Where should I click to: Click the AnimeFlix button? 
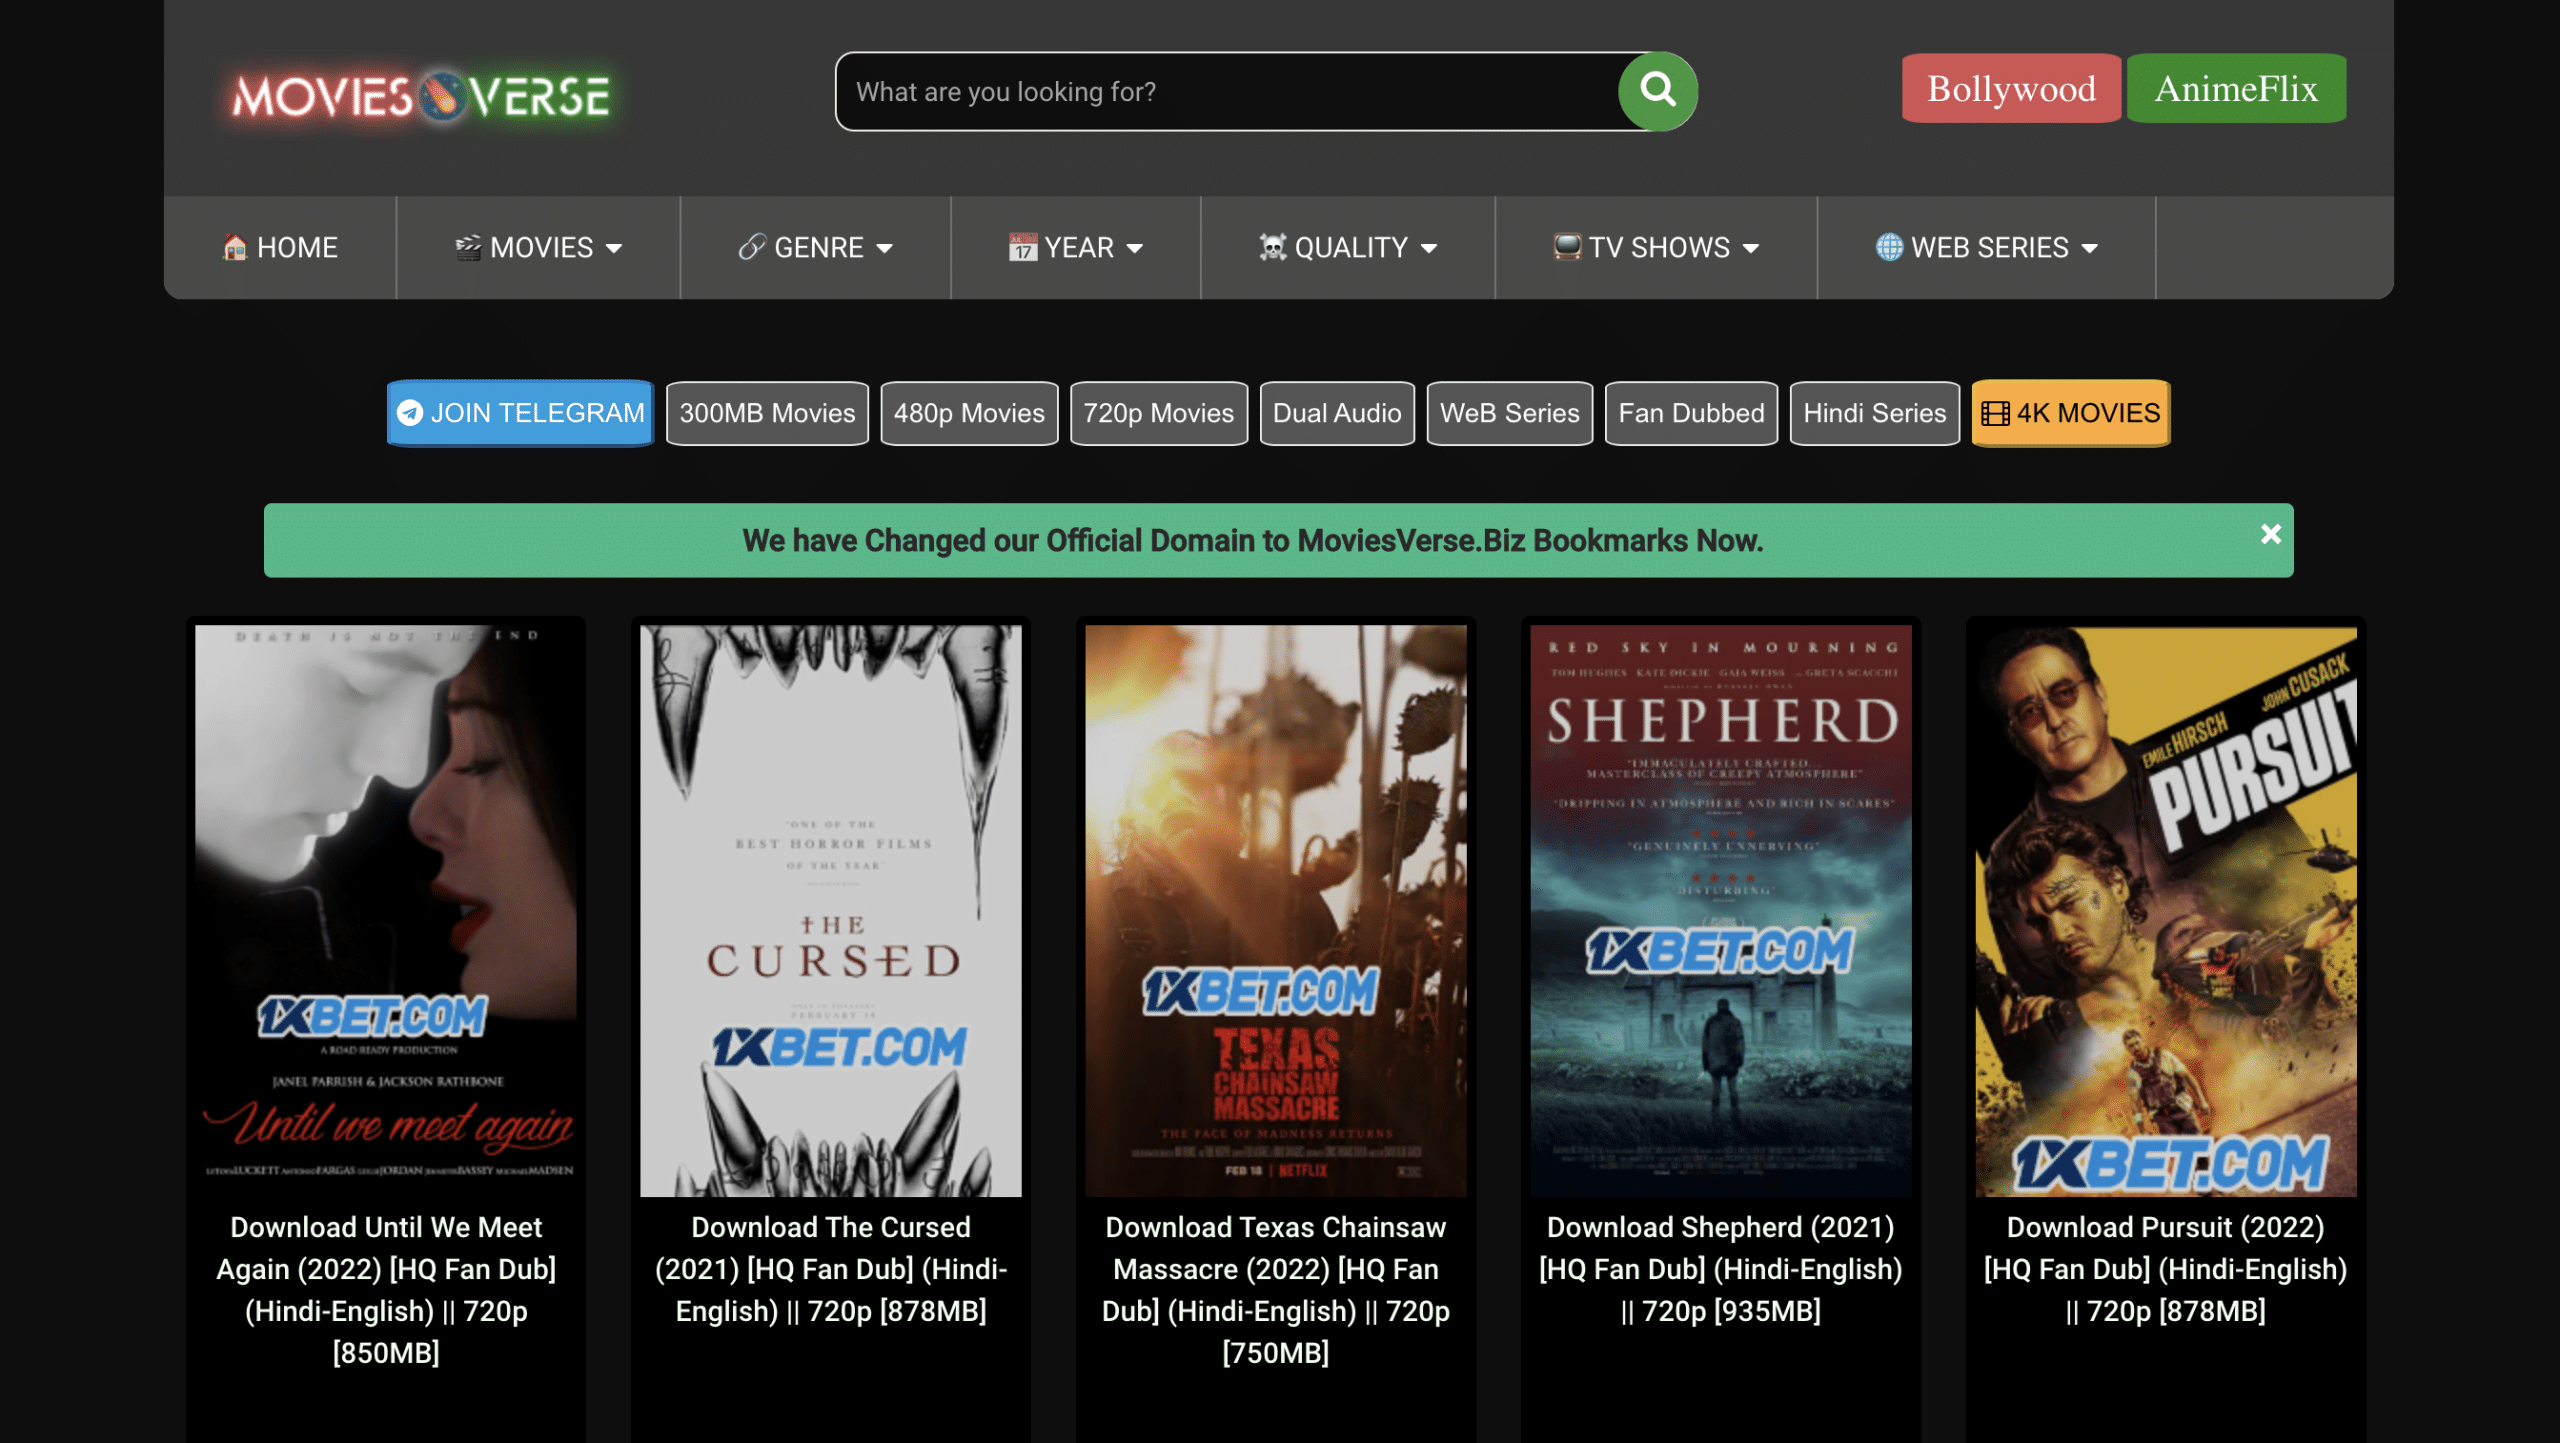[2236, 89]
